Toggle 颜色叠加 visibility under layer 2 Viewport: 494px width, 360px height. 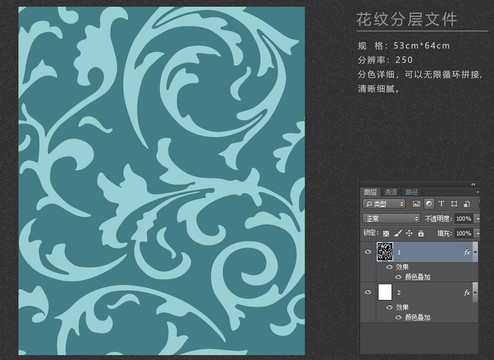point(398,317)
